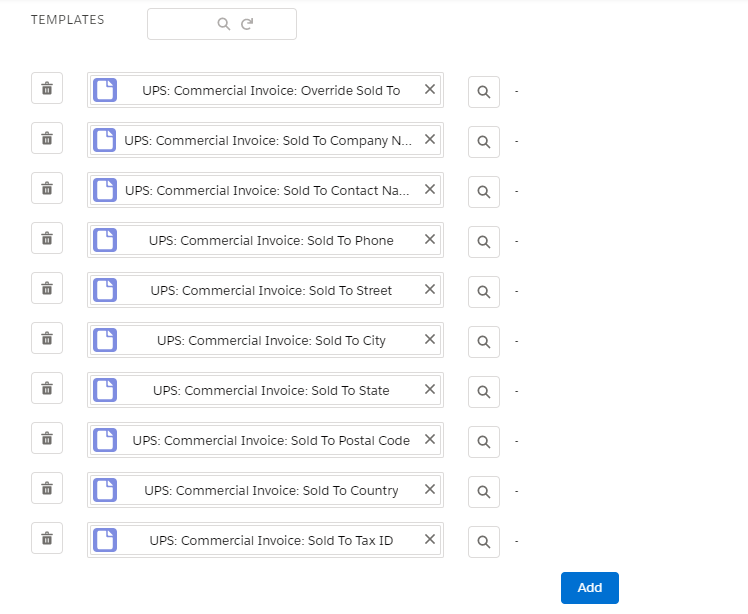Clear the Sold To State selection
The image size is (748, 614).
[430, 389]
